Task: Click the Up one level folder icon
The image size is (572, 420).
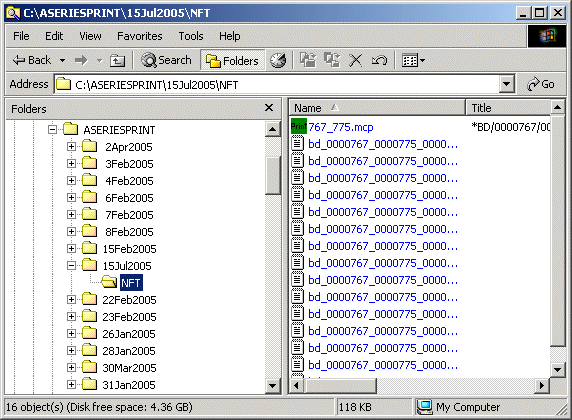Action: pyautogui.click(x=117, y=61)
